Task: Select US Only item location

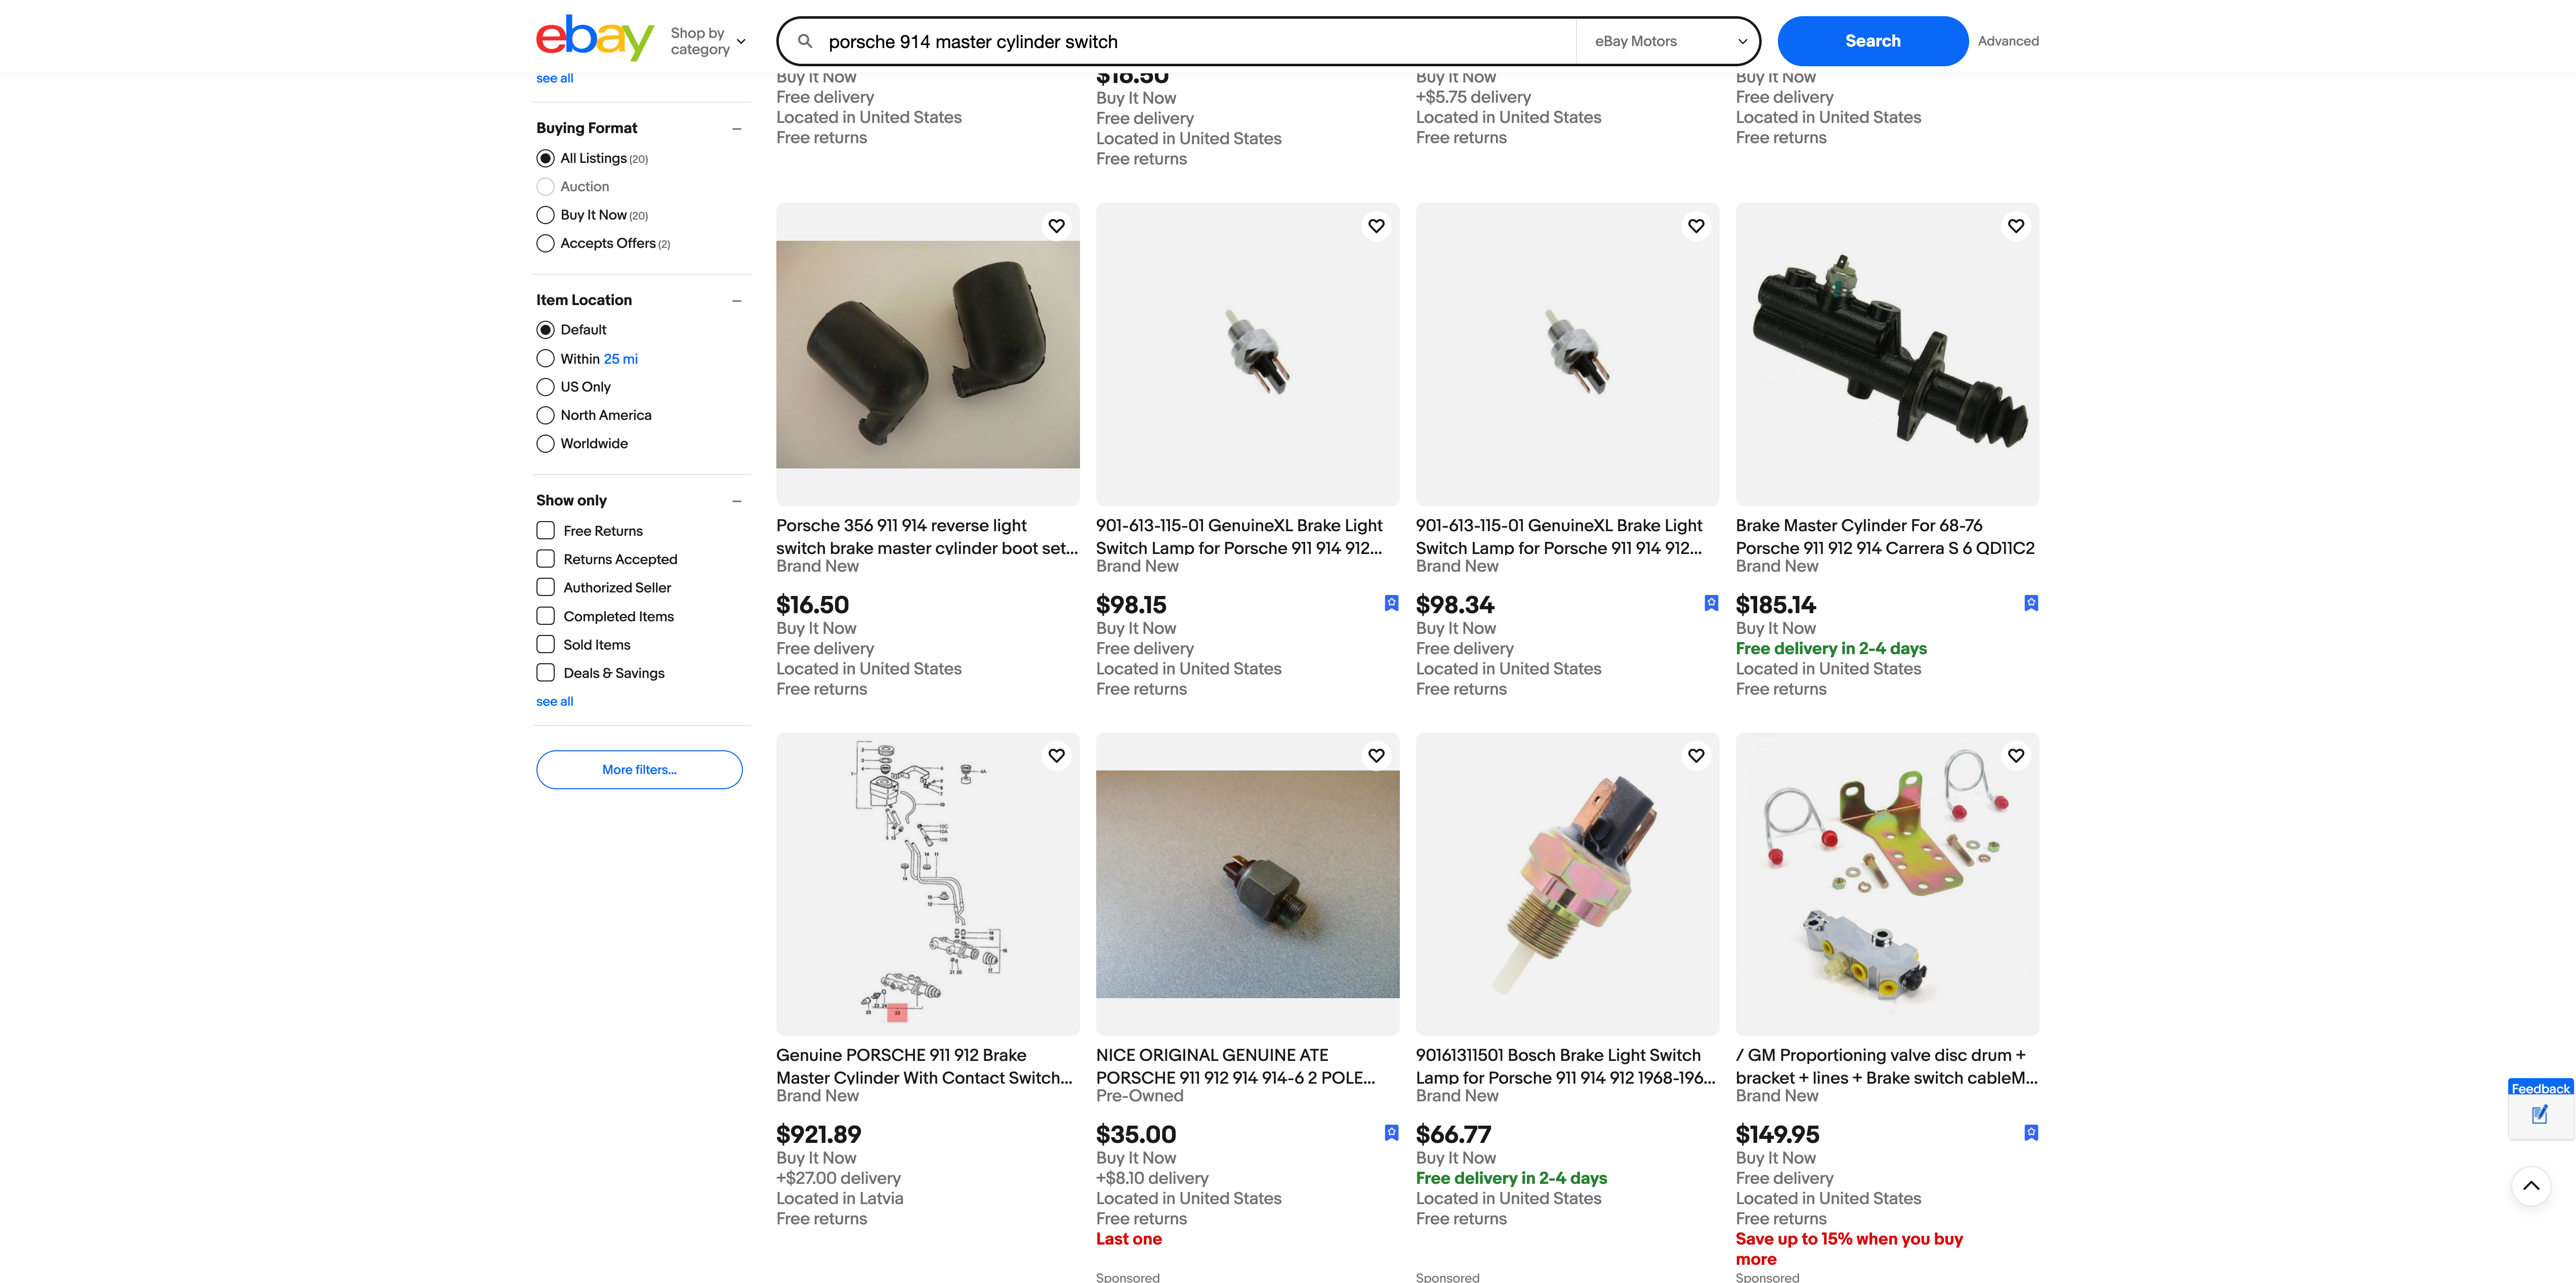Action: [545, 387]
